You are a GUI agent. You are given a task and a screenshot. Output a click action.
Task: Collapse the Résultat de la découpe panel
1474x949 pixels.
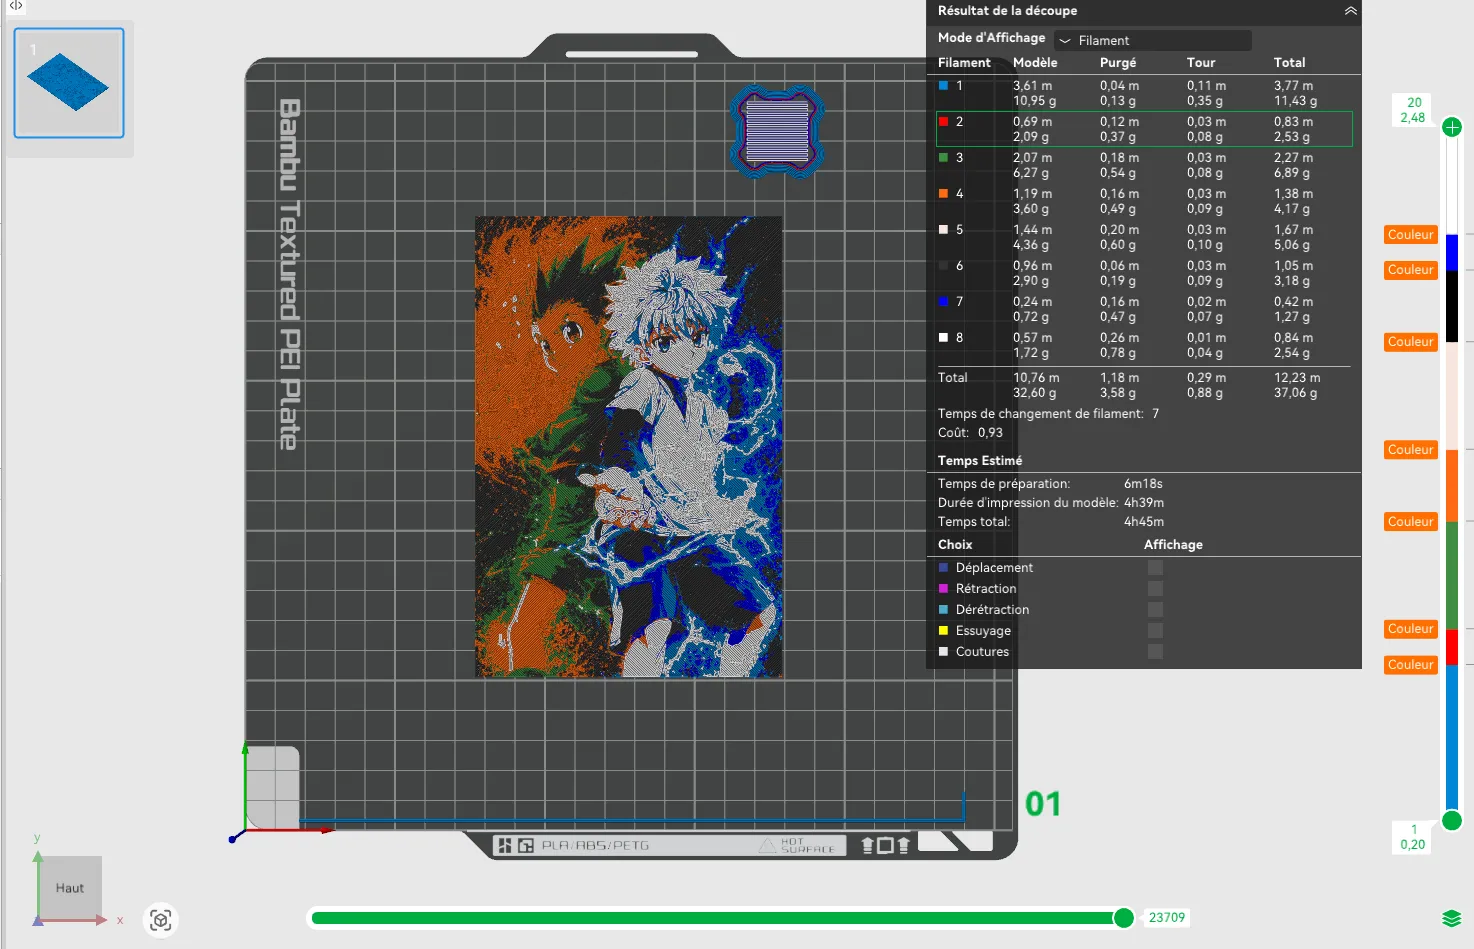click(1350, 11)
